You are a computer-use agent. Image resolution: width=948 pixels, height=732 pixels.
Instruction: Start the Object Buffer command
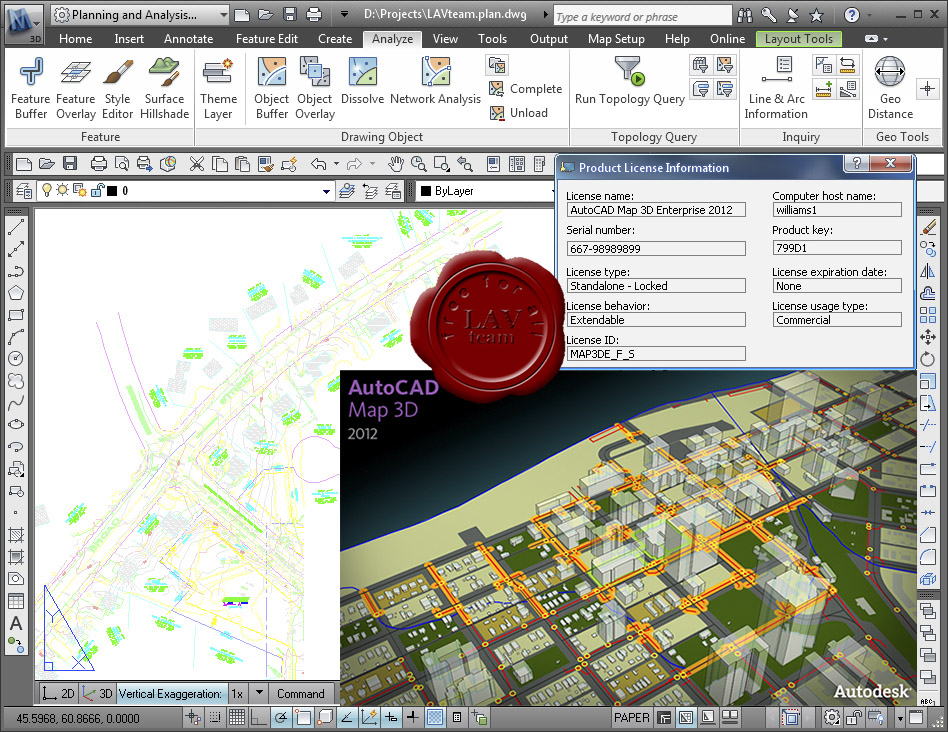point(271,88)
